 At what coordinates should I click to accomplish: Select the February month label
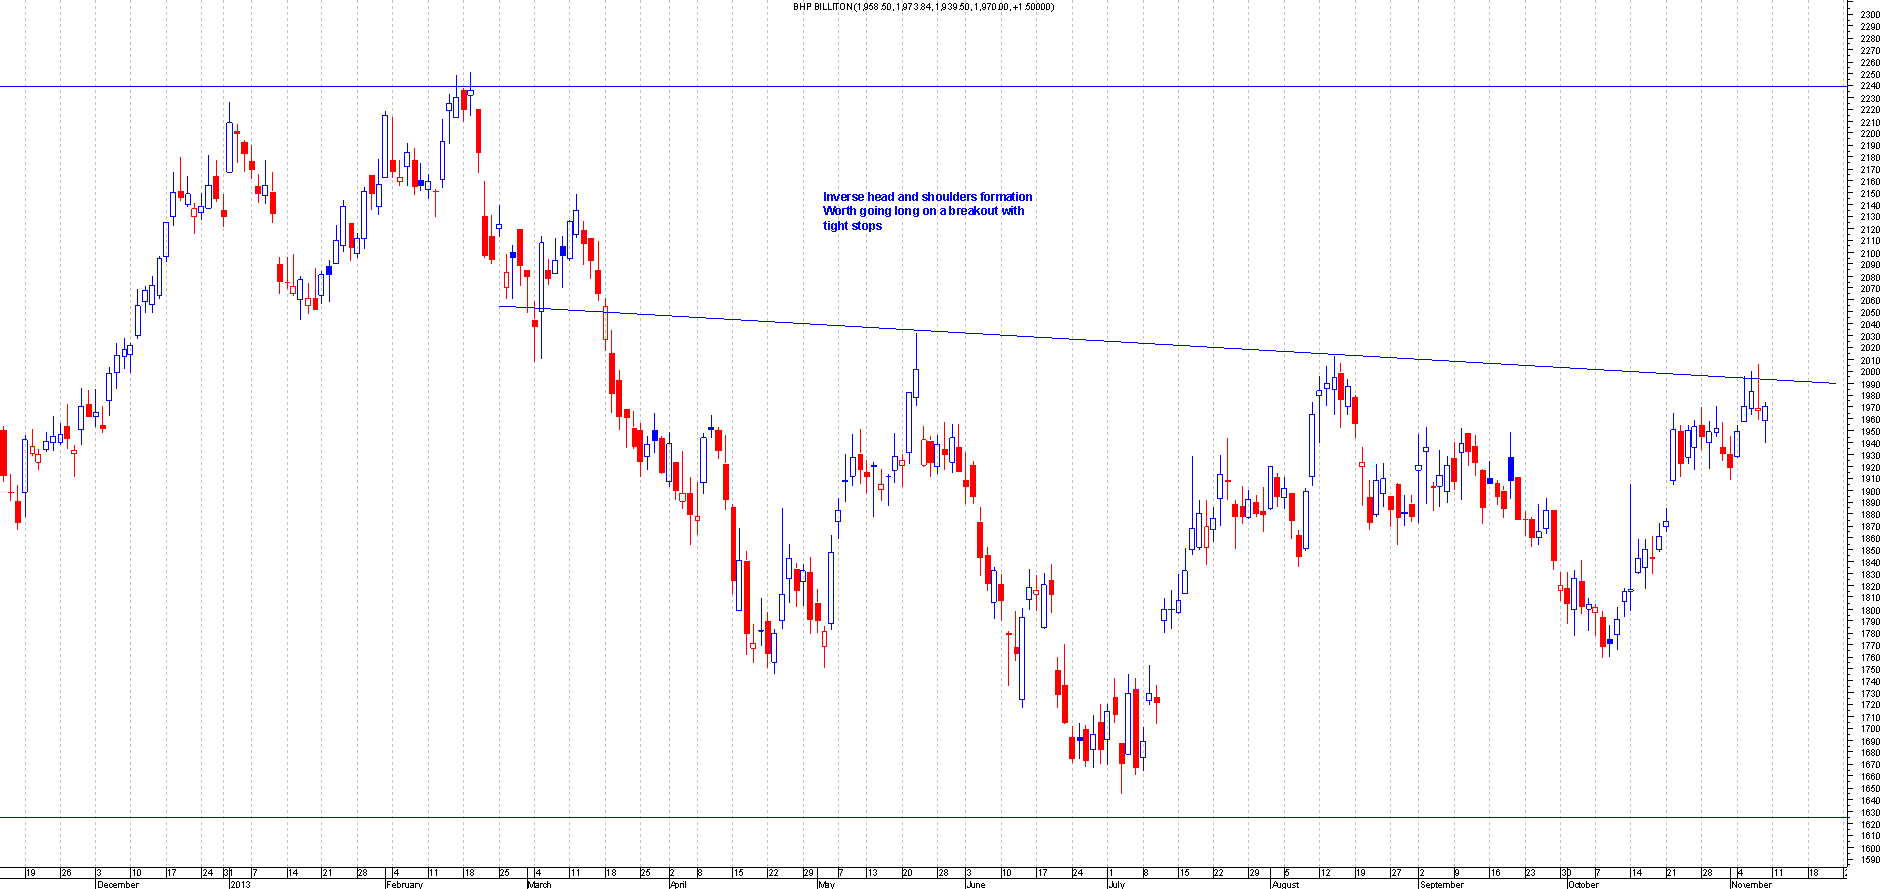point(405,884)
